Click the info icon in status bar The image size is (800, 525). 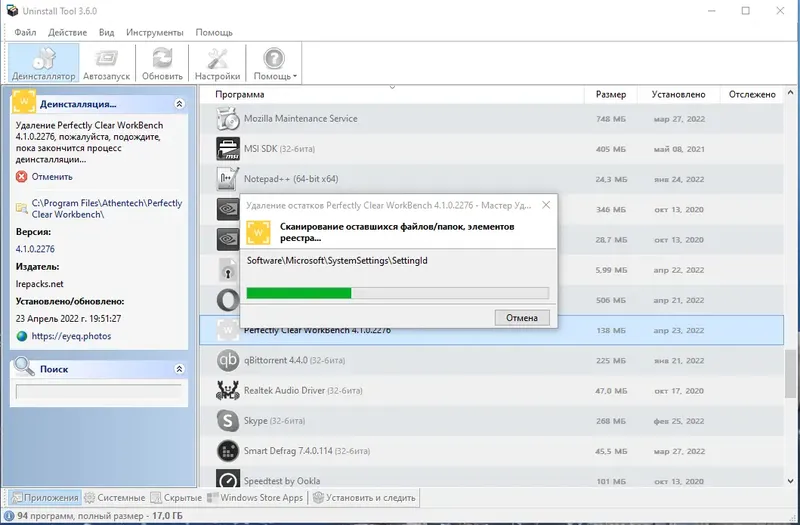click(x=9, y=516)
